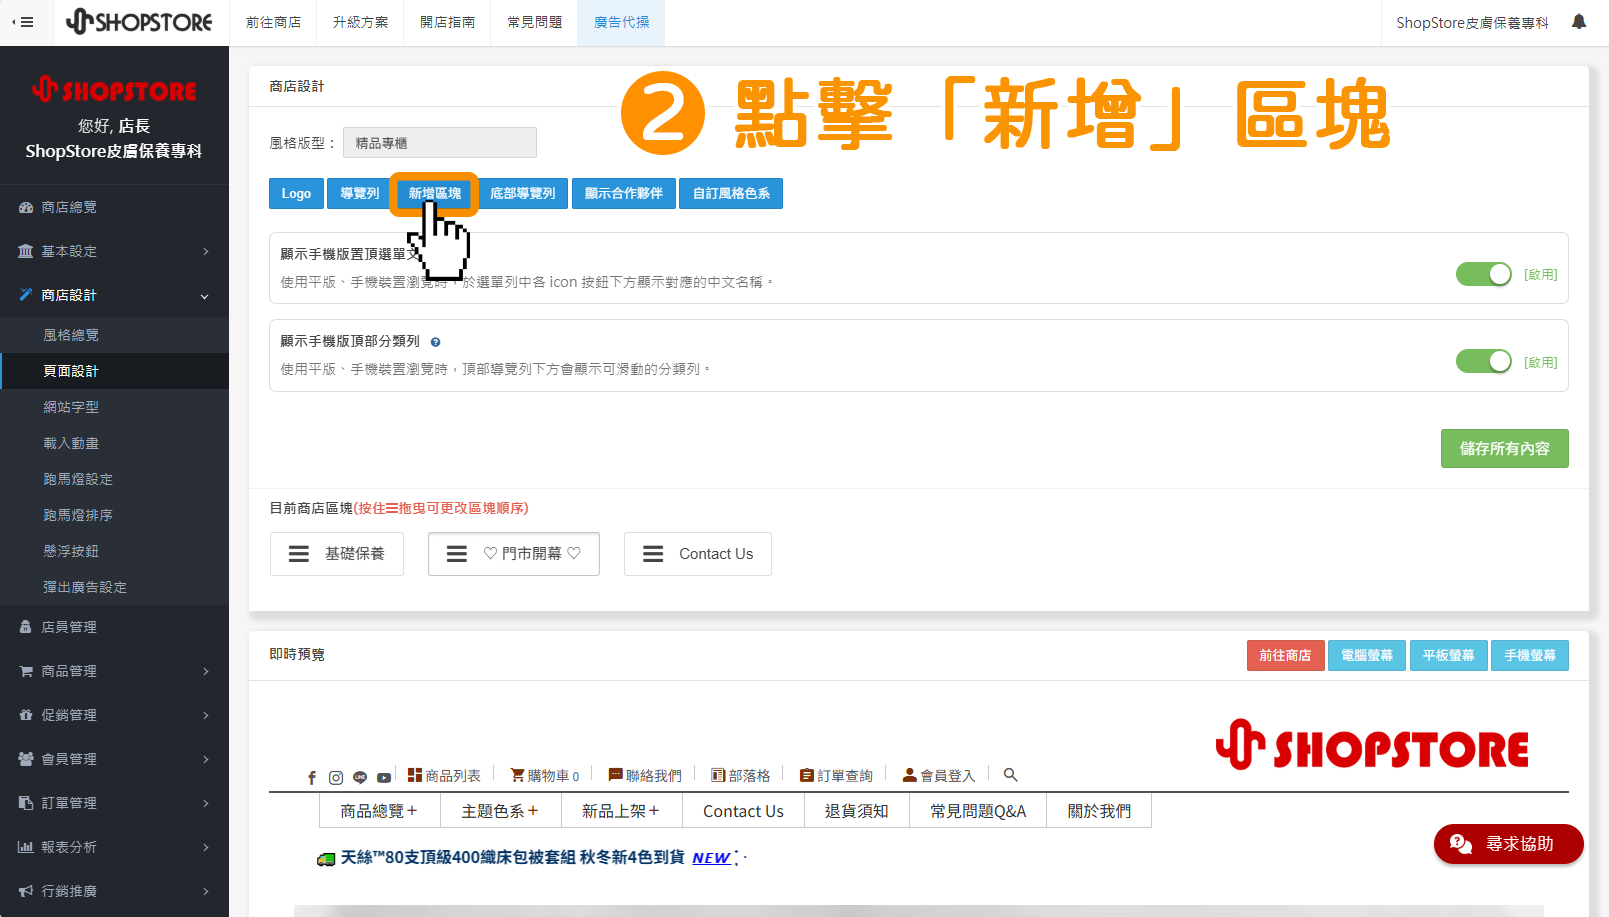Screen dimensions: 1609x917
Task: Toggle 顯示手機版頂部分類列 switch
Action: coord(1484,361)
